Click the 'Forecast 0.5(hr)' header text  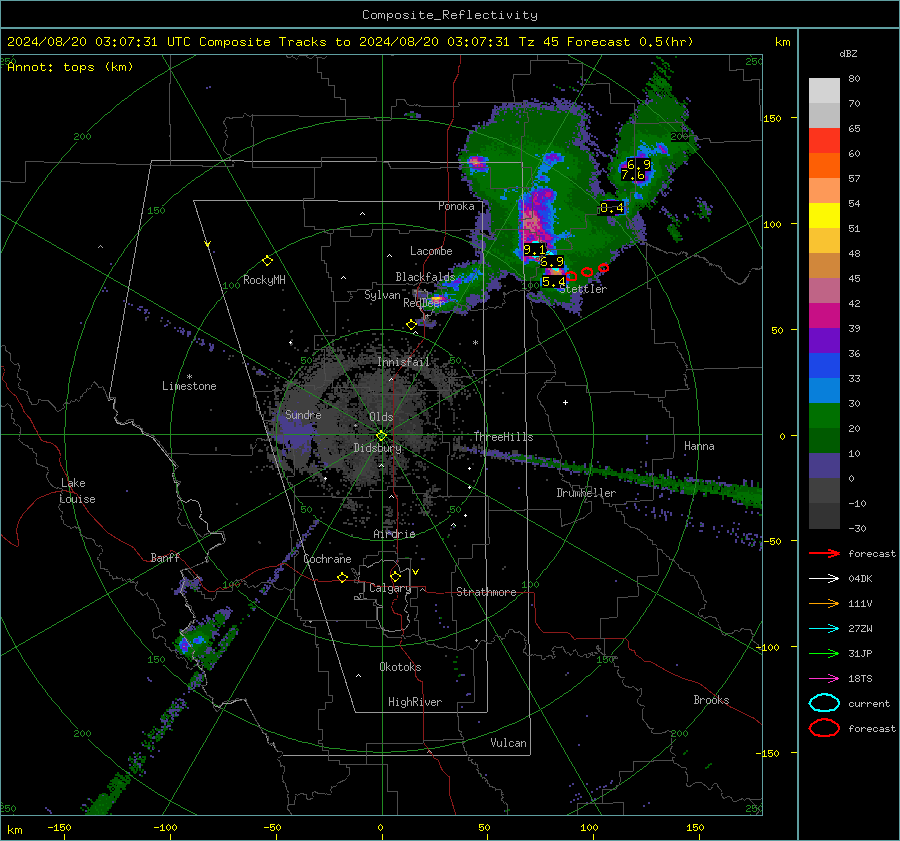tap(630, 42)
